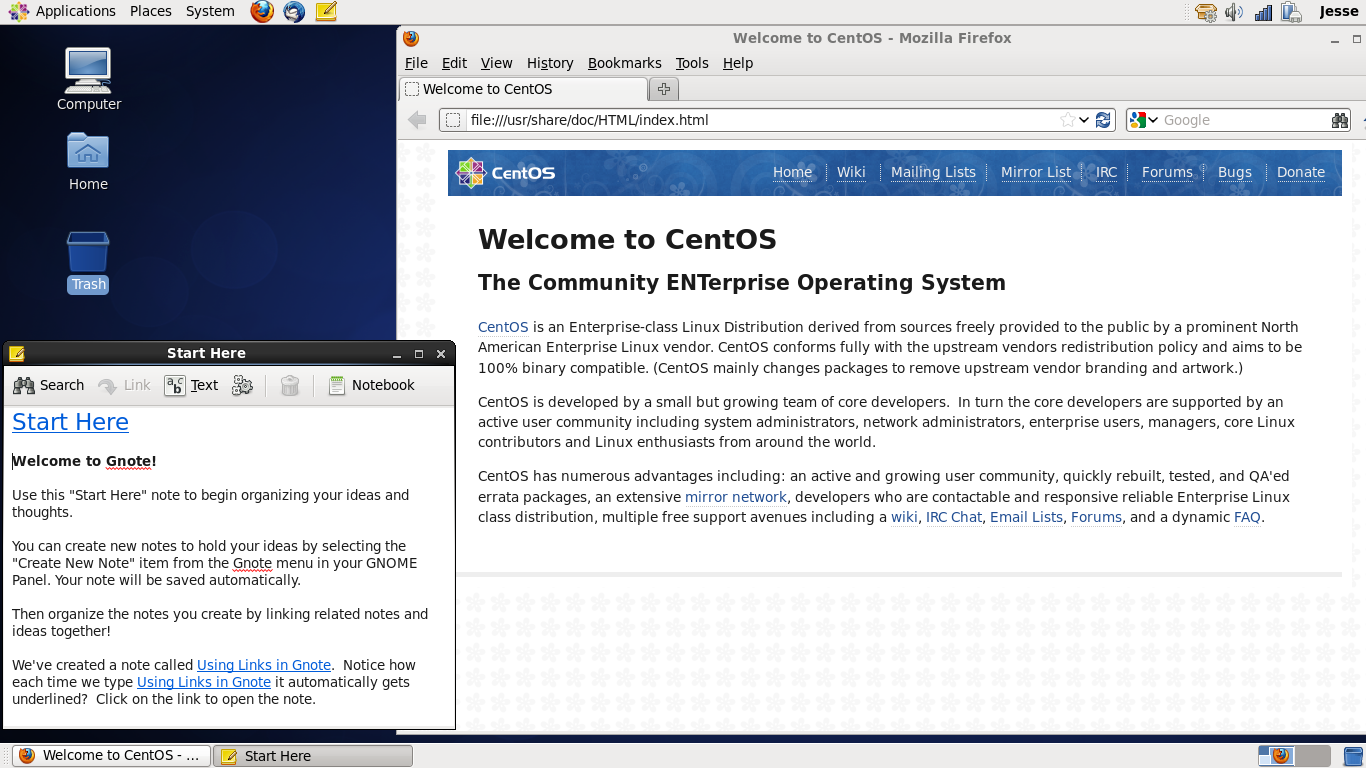
Task: Open Firefox Bookmarks menu
Action: 624,63
